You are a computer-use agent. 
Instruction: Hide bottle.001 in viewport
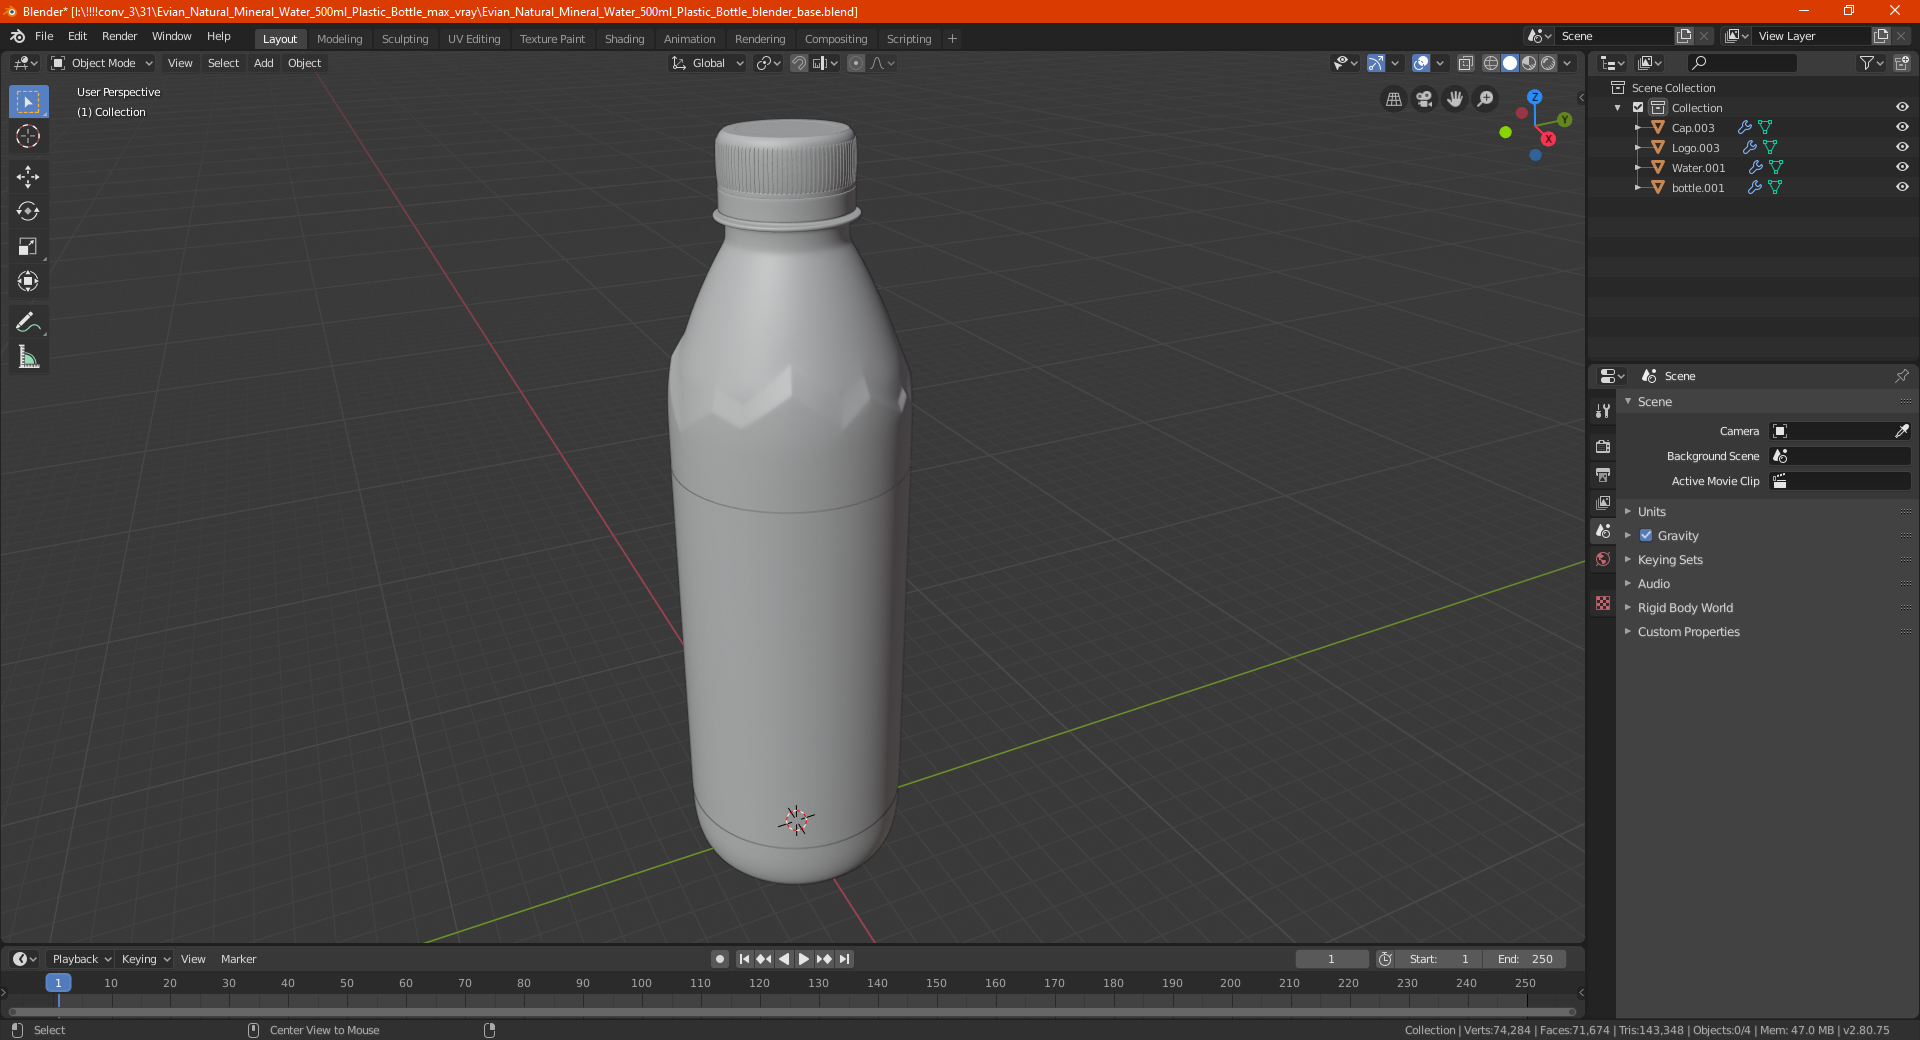pyautogui.click(x=1902, y=187)
